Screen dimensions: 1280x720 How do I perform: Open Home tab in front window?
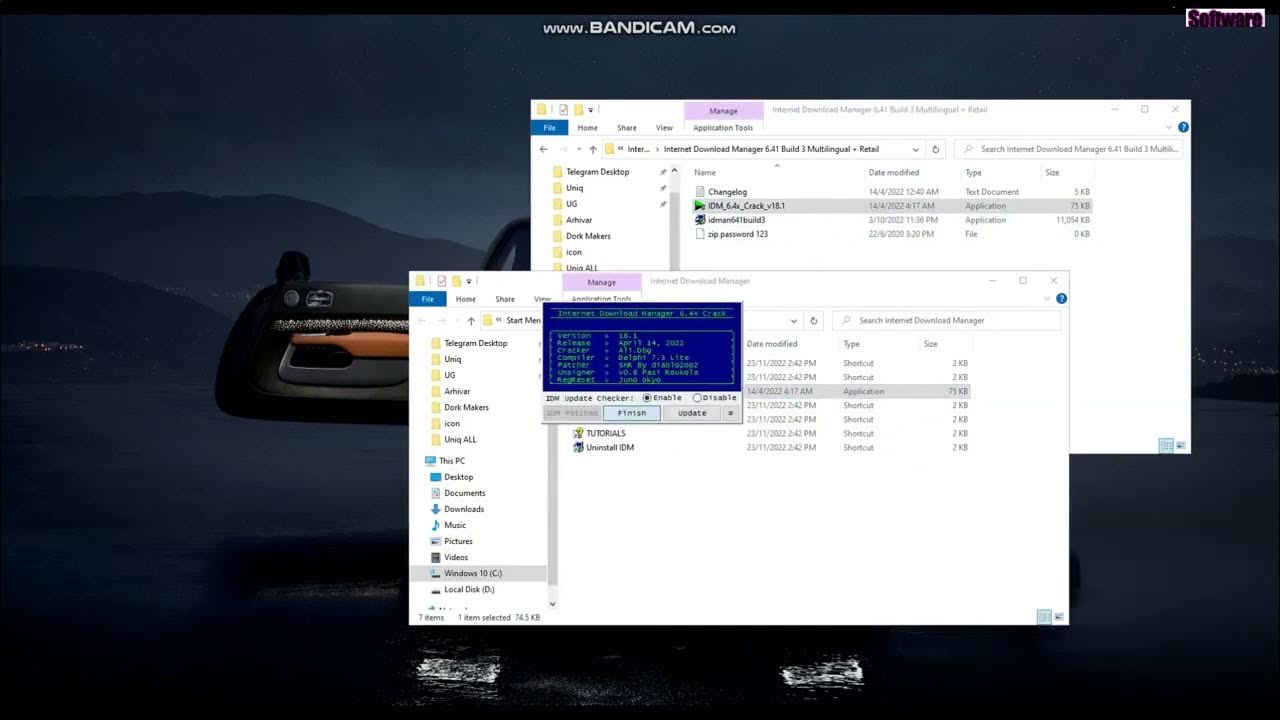[466, 299]
